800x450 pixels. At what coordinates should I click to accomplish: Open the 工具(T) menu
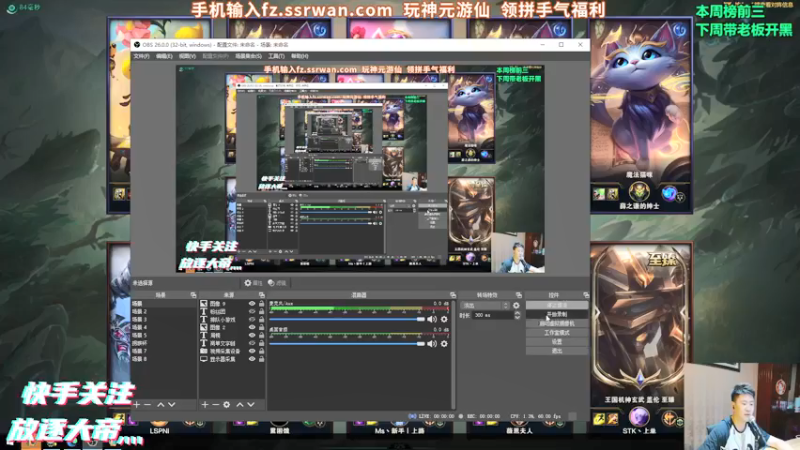pos(276,56)
